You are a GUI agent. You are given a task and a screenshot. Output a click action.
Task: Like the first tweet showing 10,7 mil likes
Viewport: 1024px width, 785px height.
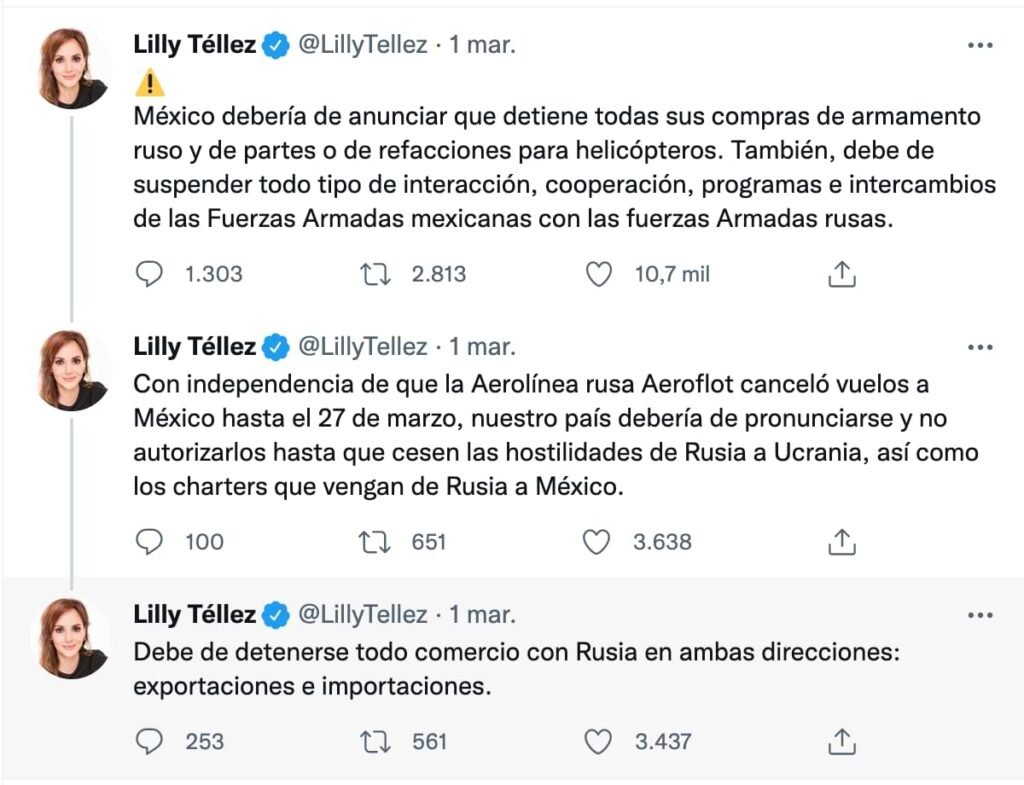coord(599,273)
